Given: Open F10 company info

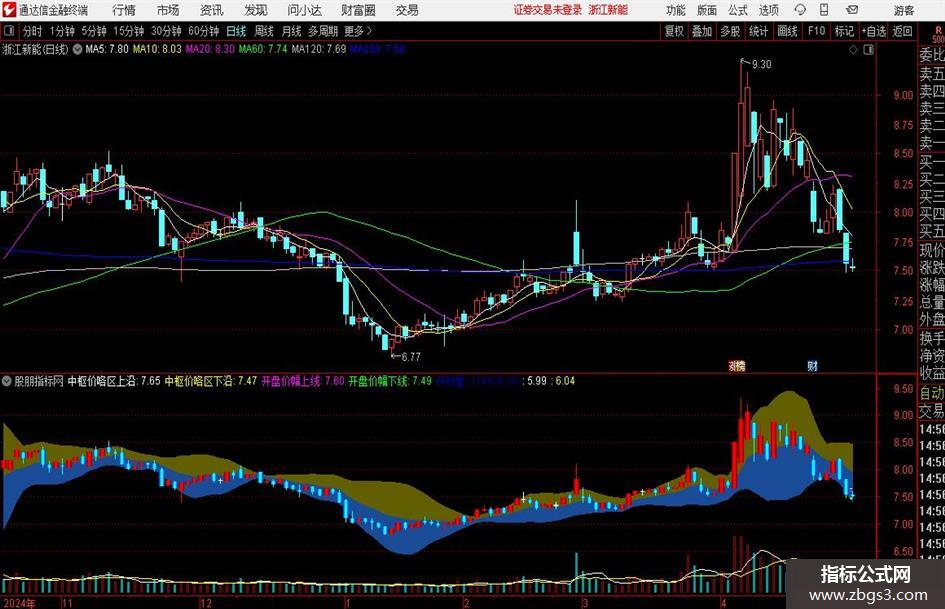Looking at the screenshot, I should (816, 31).
